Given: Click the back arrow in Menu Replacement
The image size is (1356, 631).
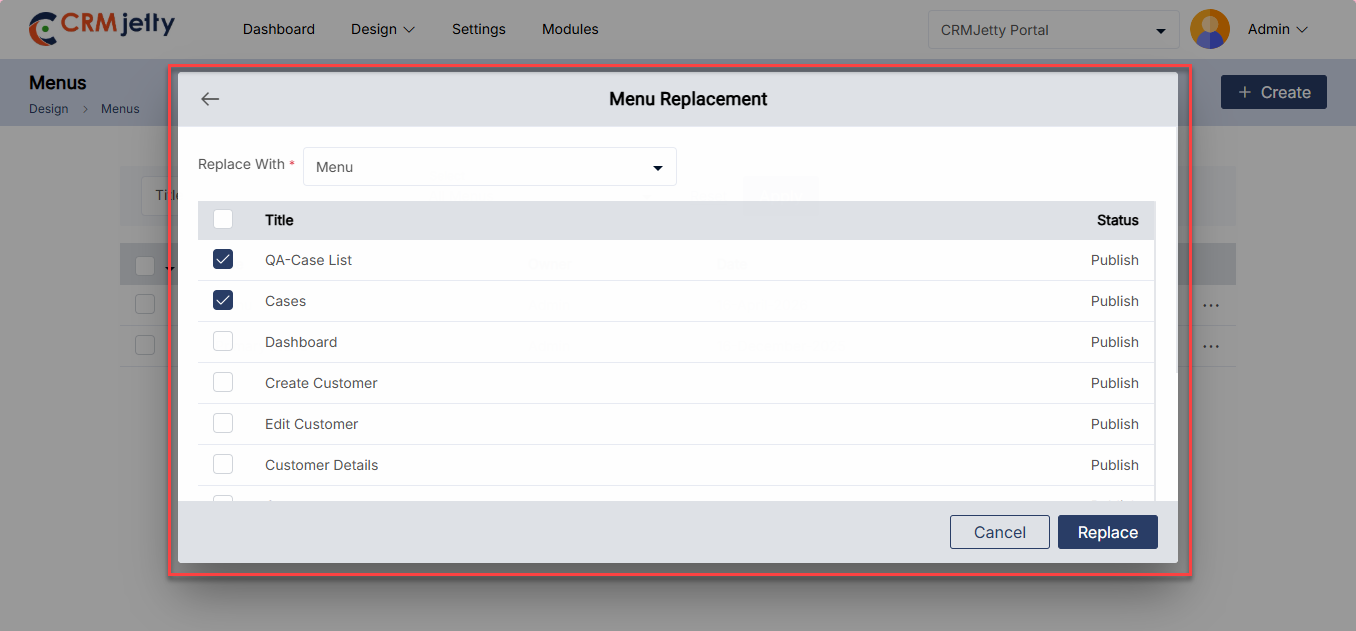Looking at the screenshot, I should [210, 99].
